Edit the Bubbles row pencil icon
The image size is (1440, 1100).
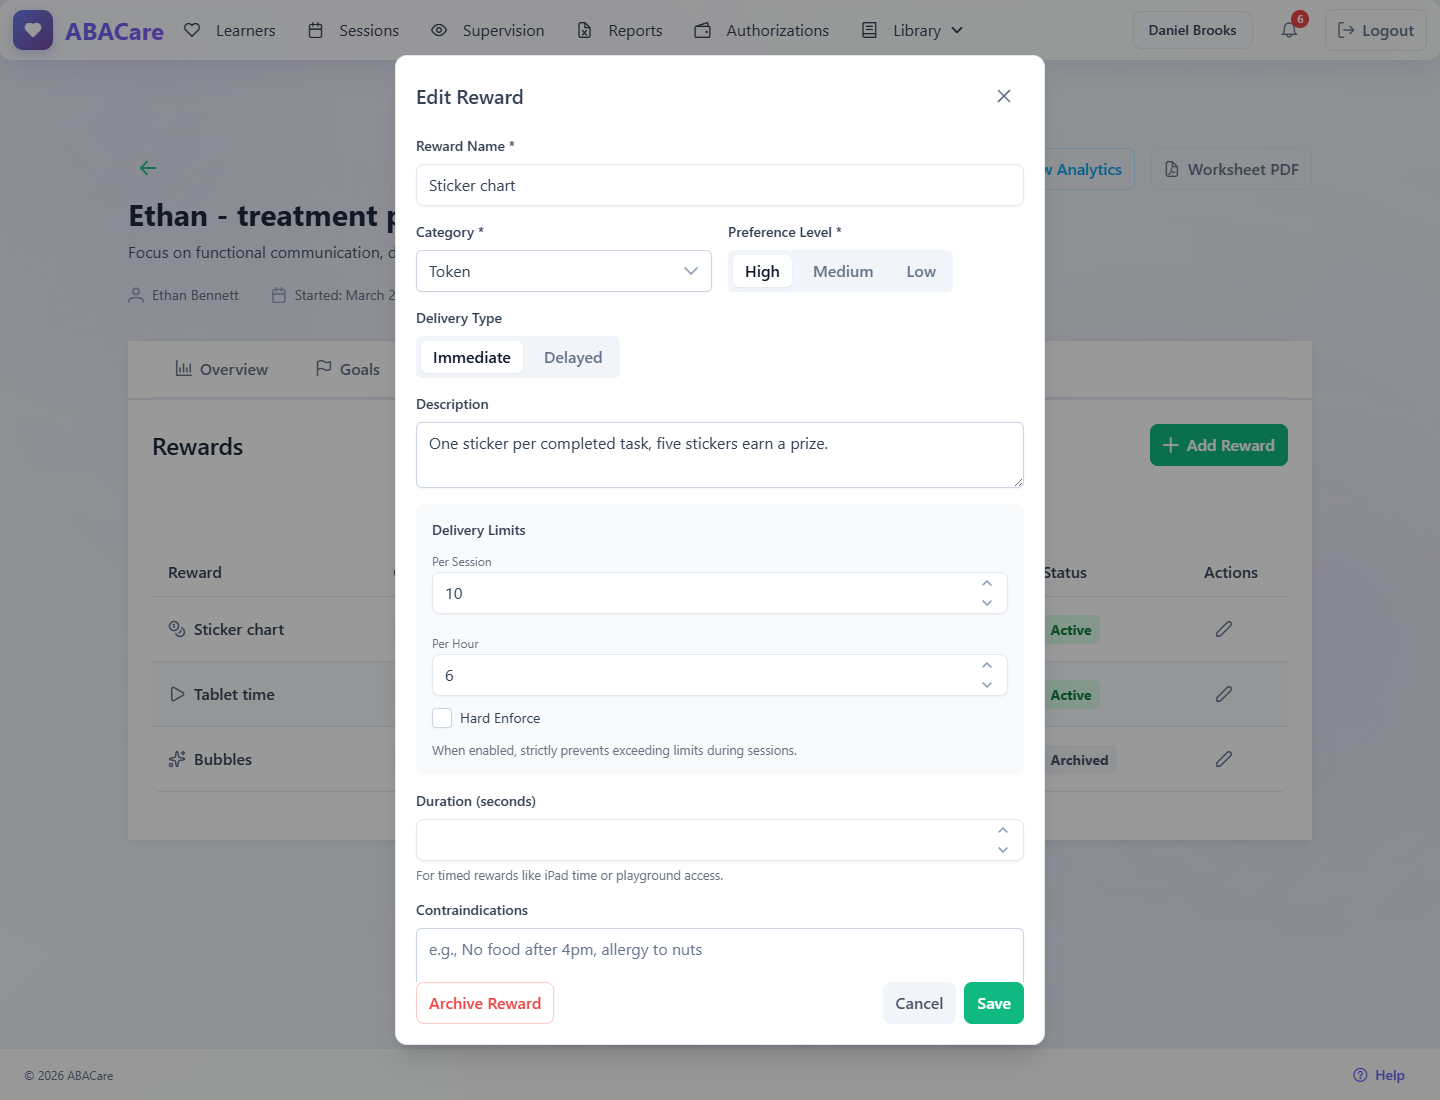click(x=1223, y=759)
